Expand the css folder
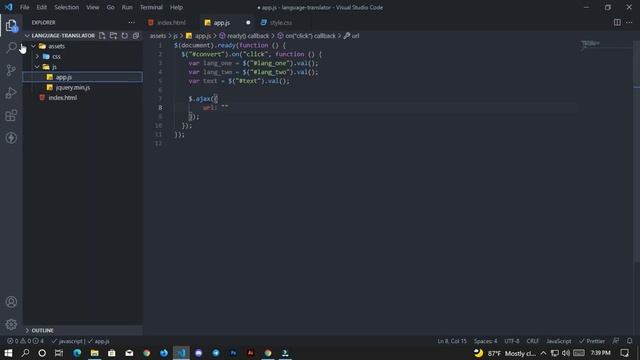 tap(38, 56)
